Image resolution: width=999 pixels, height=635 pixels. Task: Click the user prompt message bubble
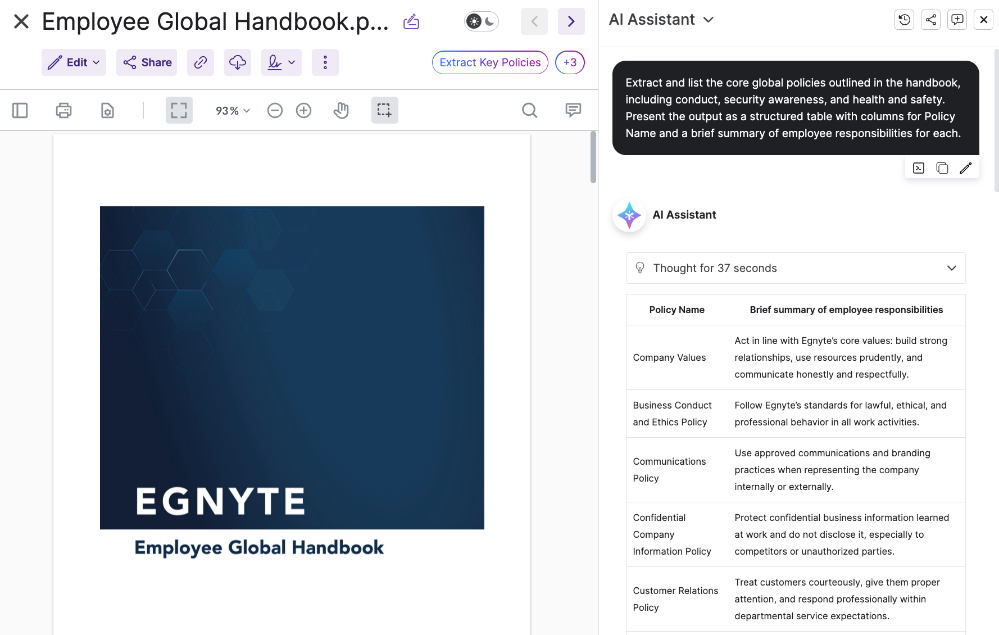[x=795, y=108]
